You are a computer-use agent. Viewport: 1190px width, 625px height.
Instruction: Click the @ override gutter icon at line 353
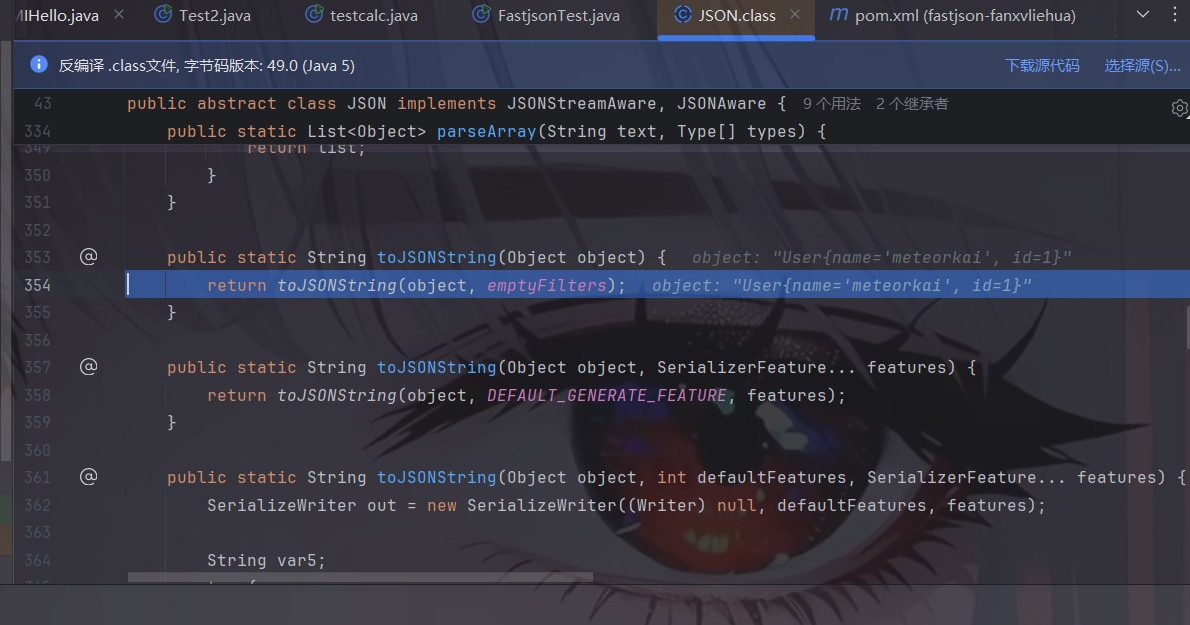(88, 257)
